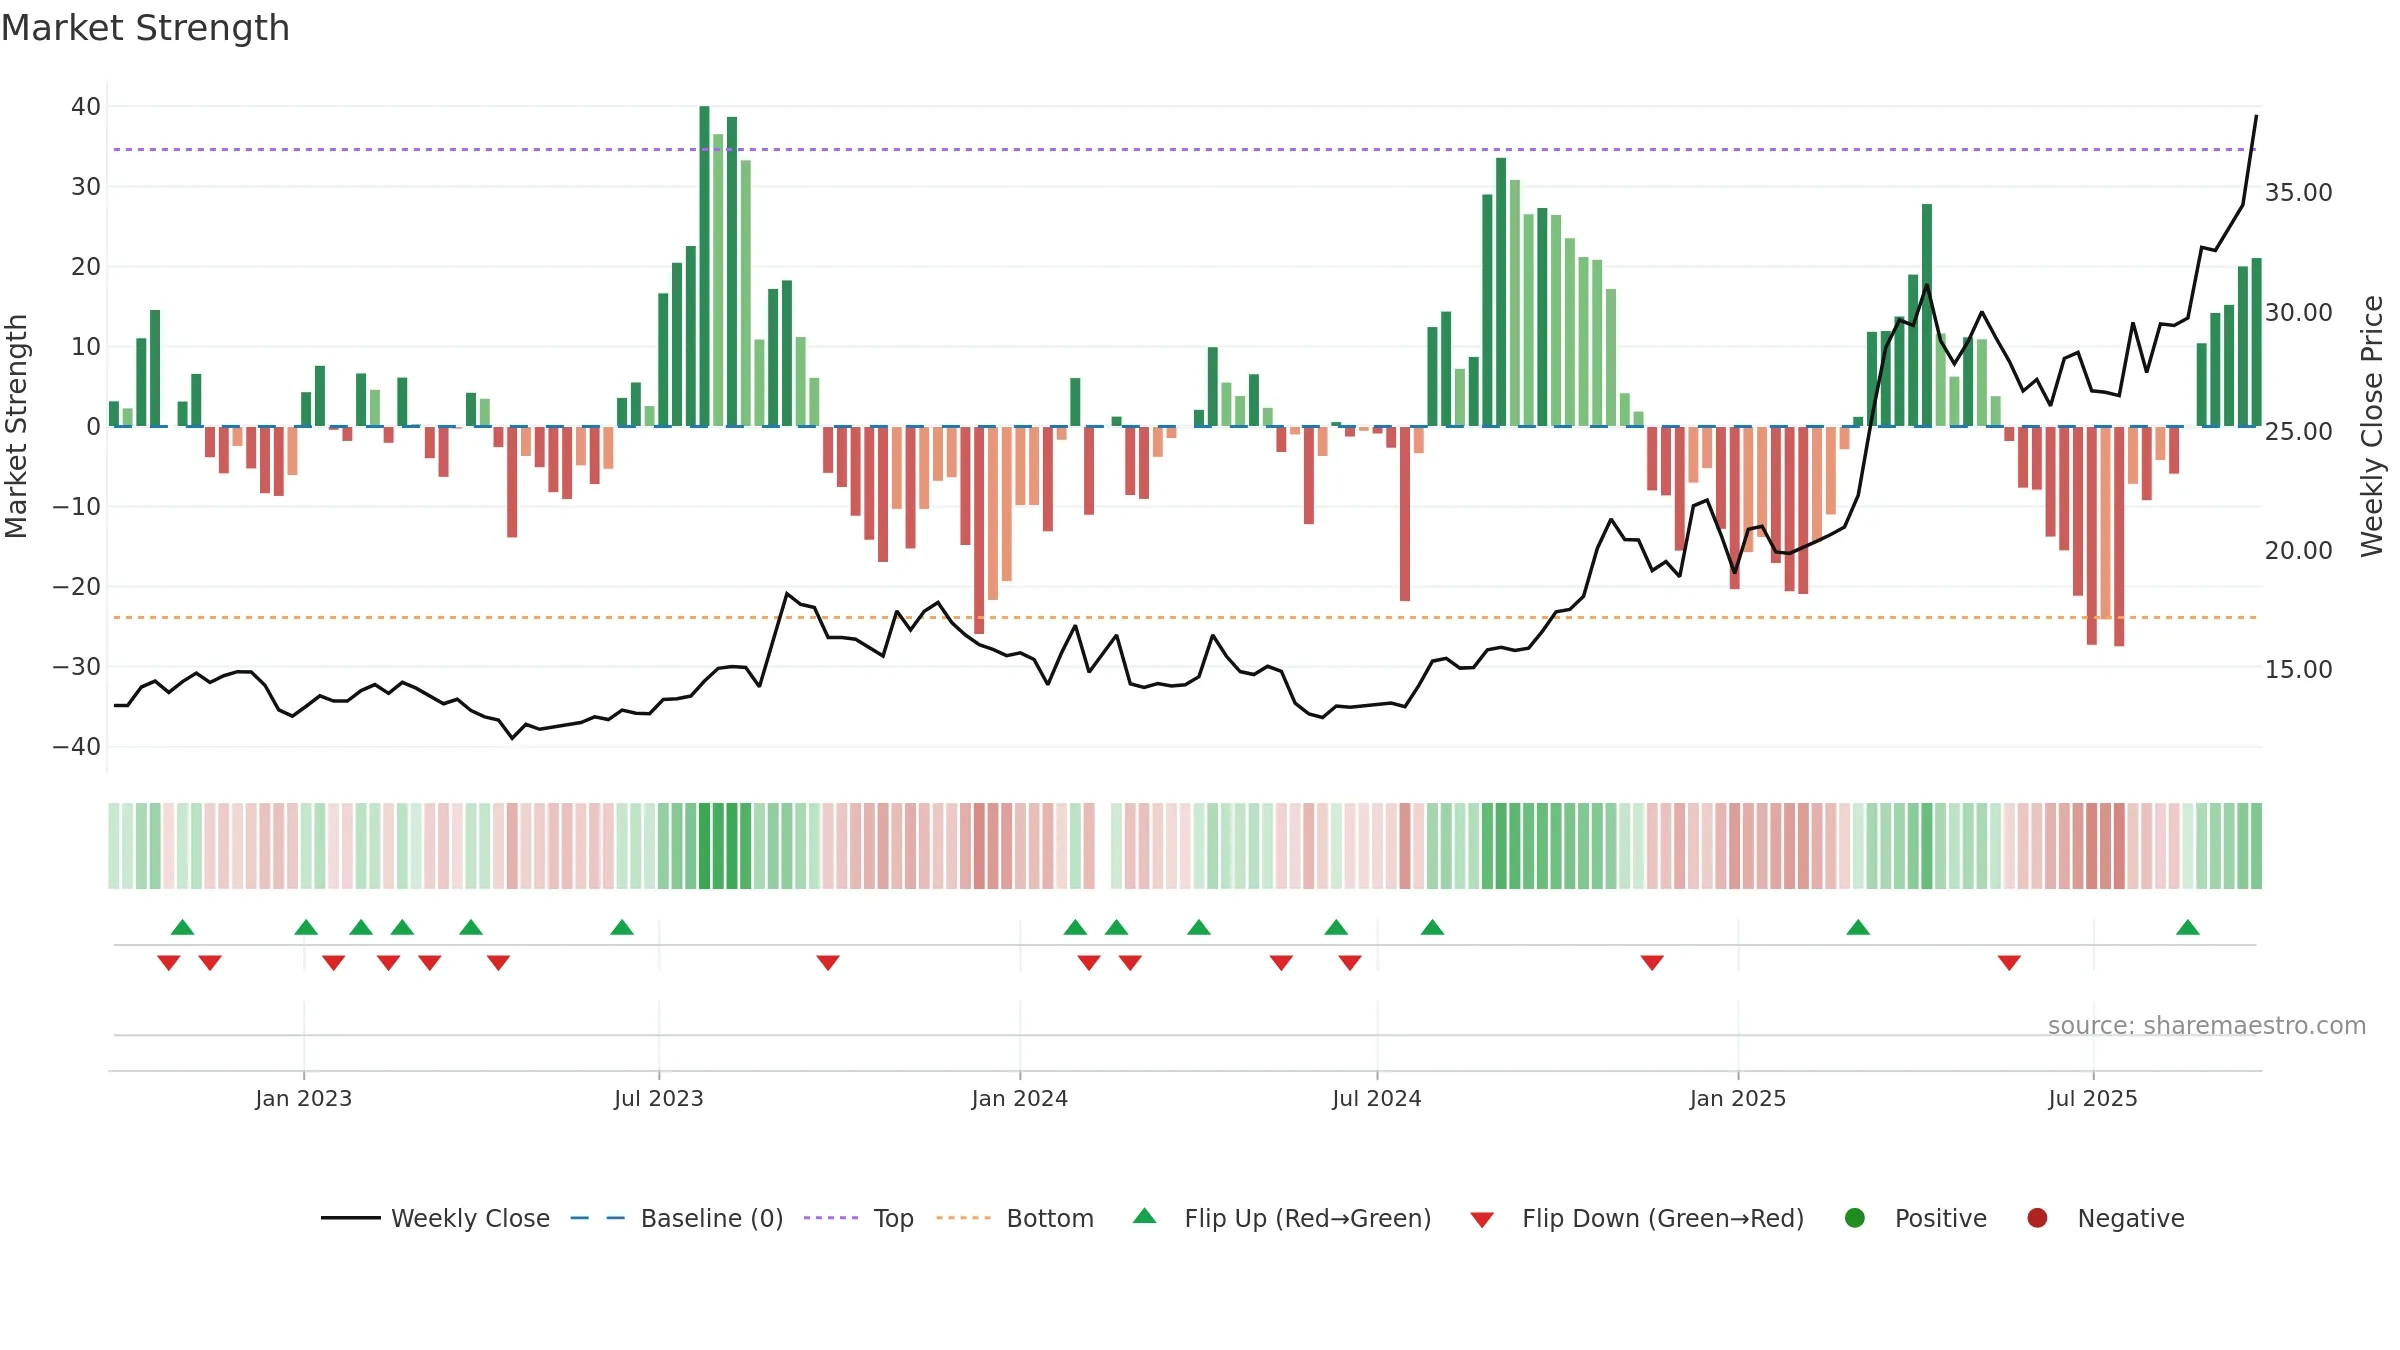This screenshot has height=1350, width=2400.
Task: Toggle the Bottom legend entry
Action: pos(1015,1218)
